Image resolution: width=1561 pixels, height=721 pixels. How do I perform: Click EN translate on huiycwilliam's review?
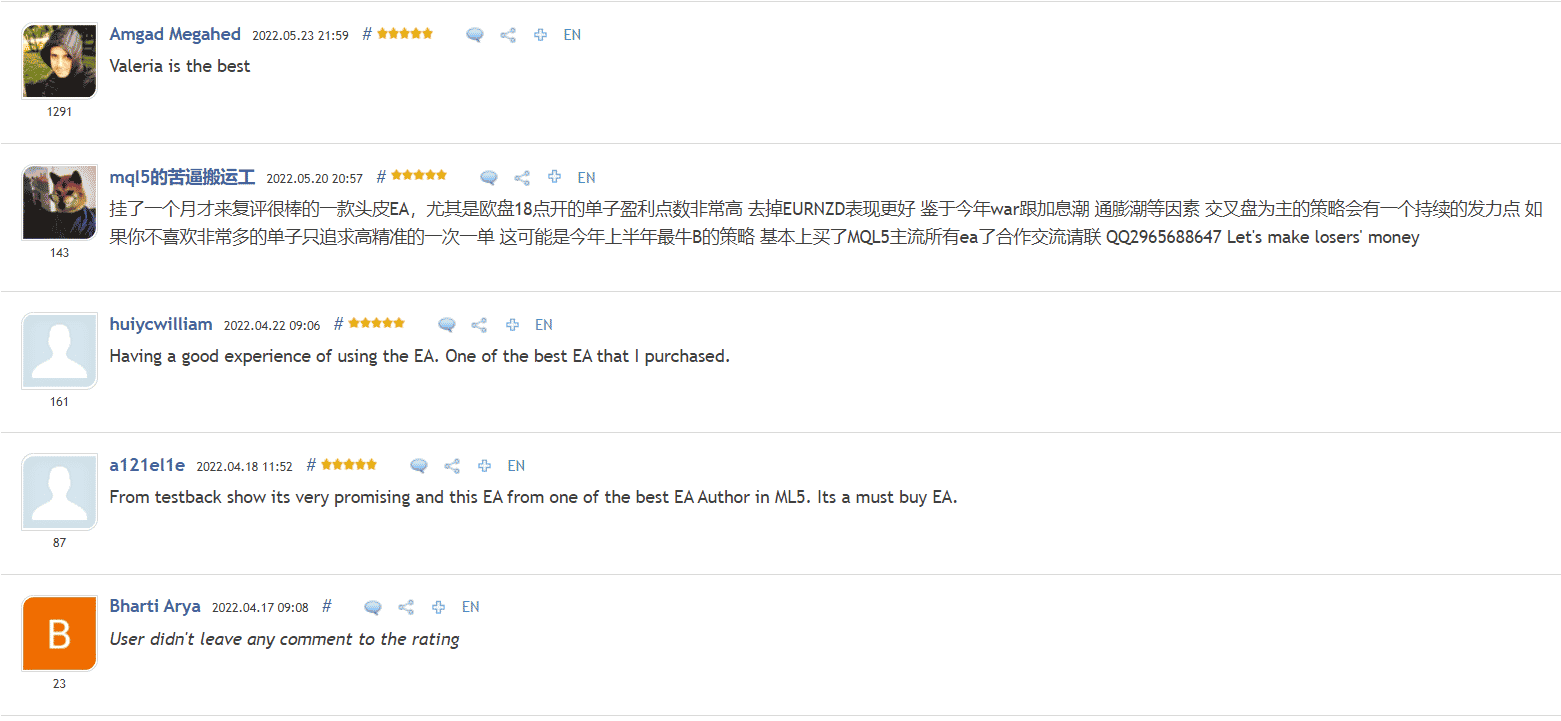544,325
